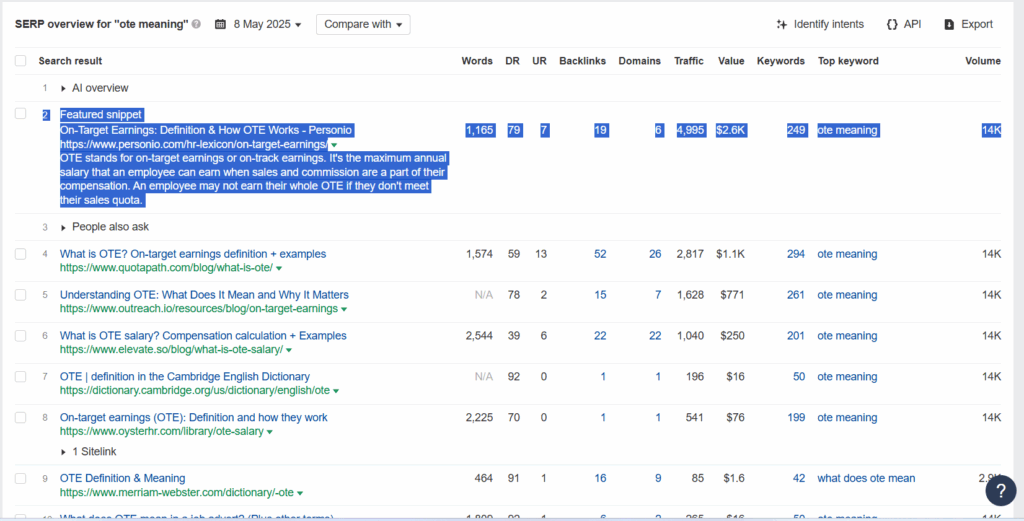Click the Top keyword column header

[848, 61]
